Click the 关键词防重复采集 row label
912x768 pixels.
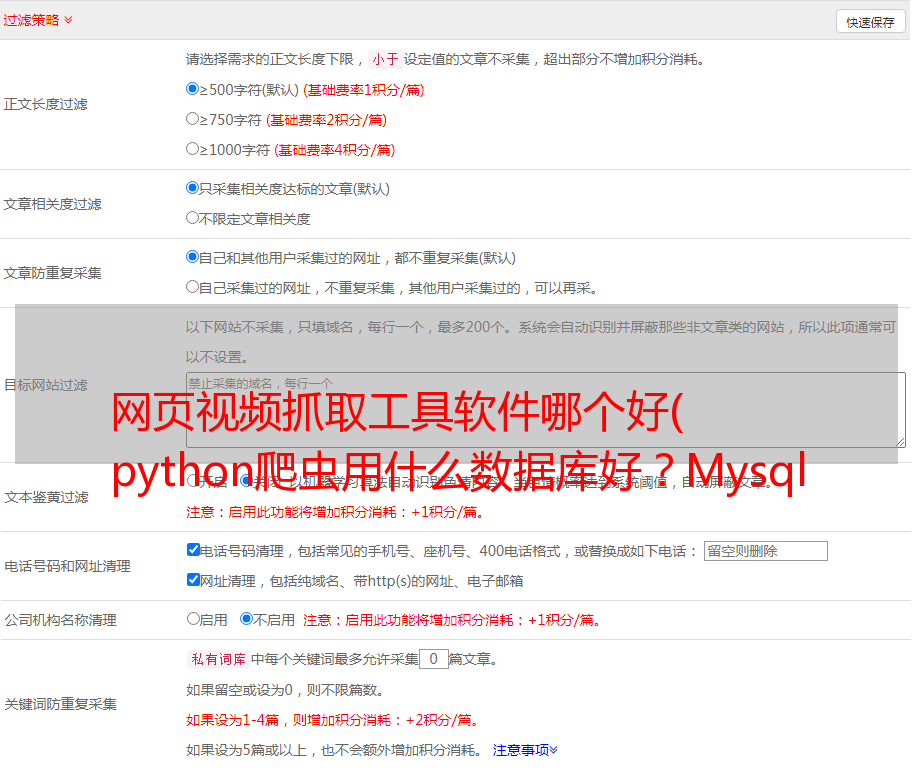point(60,704)
